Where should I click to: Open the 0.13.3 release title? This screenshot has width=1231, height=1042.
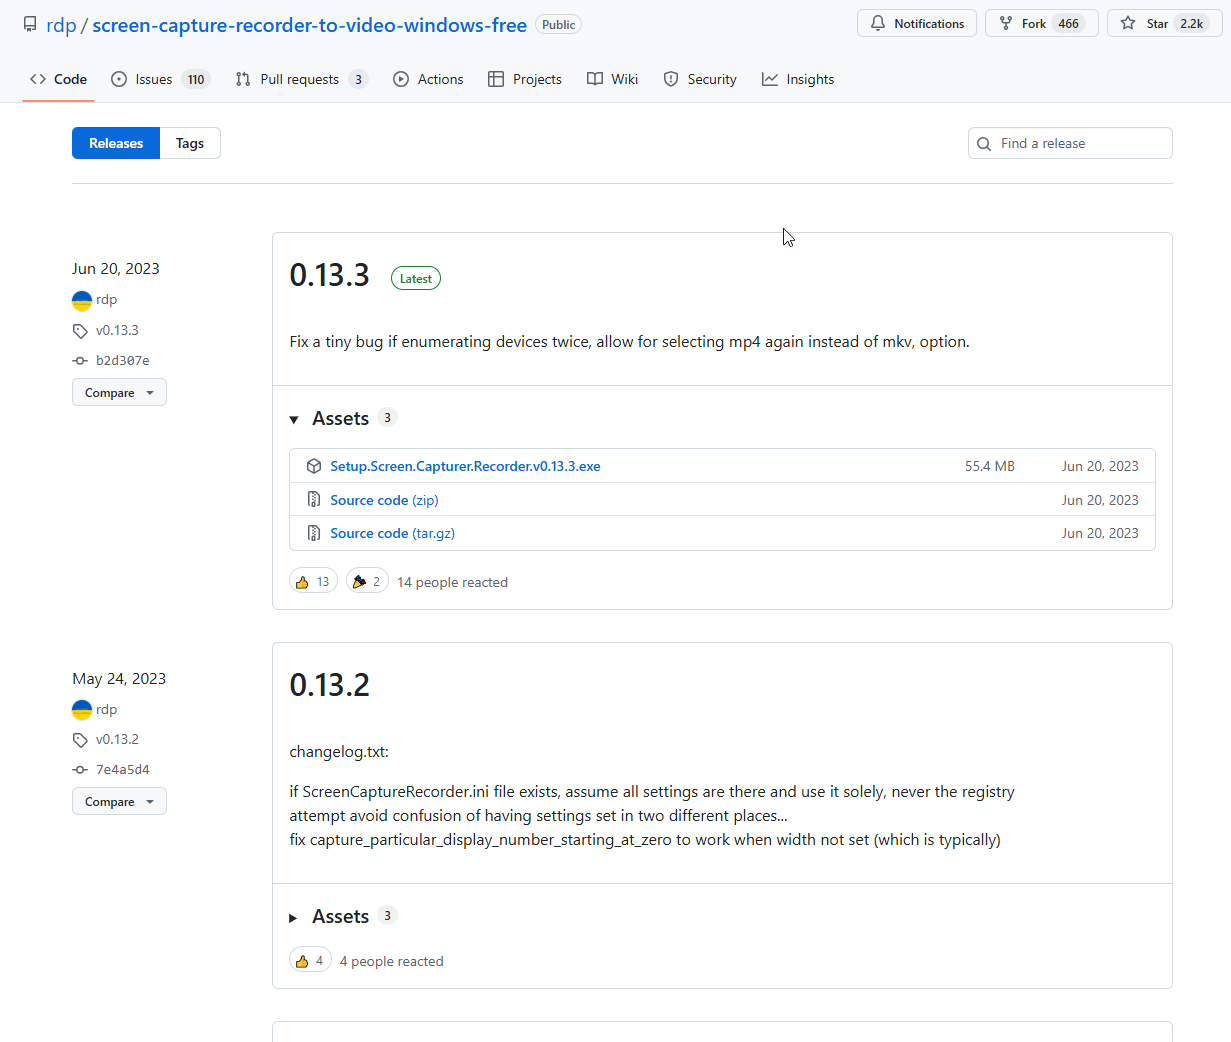pyautogui.click(x=329, y=275)
